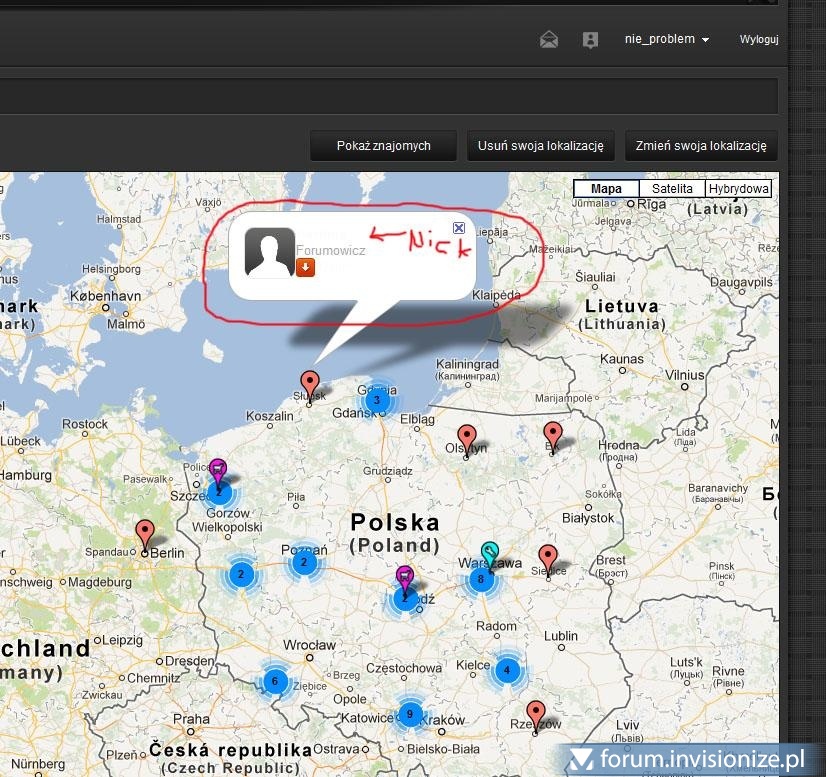This screenshot has height=777, width=826.
Task: Open the notifications icon beside the envelope
Action: [x=590, y=40]
